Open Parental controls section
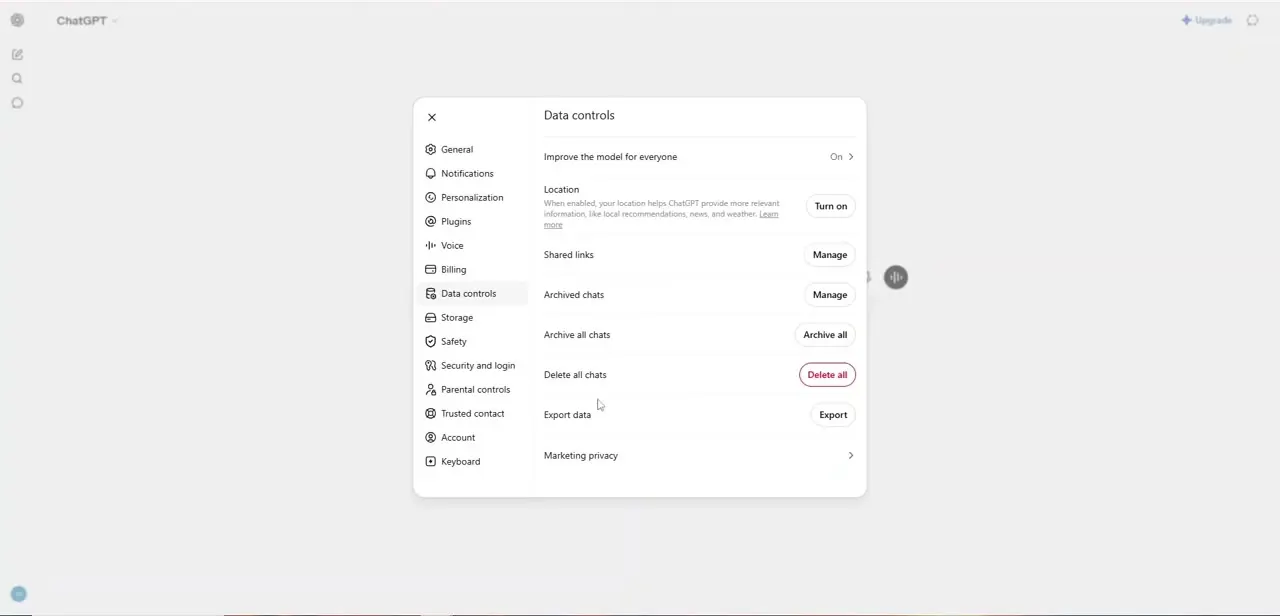Viewport: 1280px width, 616px height. click(472, 389)
